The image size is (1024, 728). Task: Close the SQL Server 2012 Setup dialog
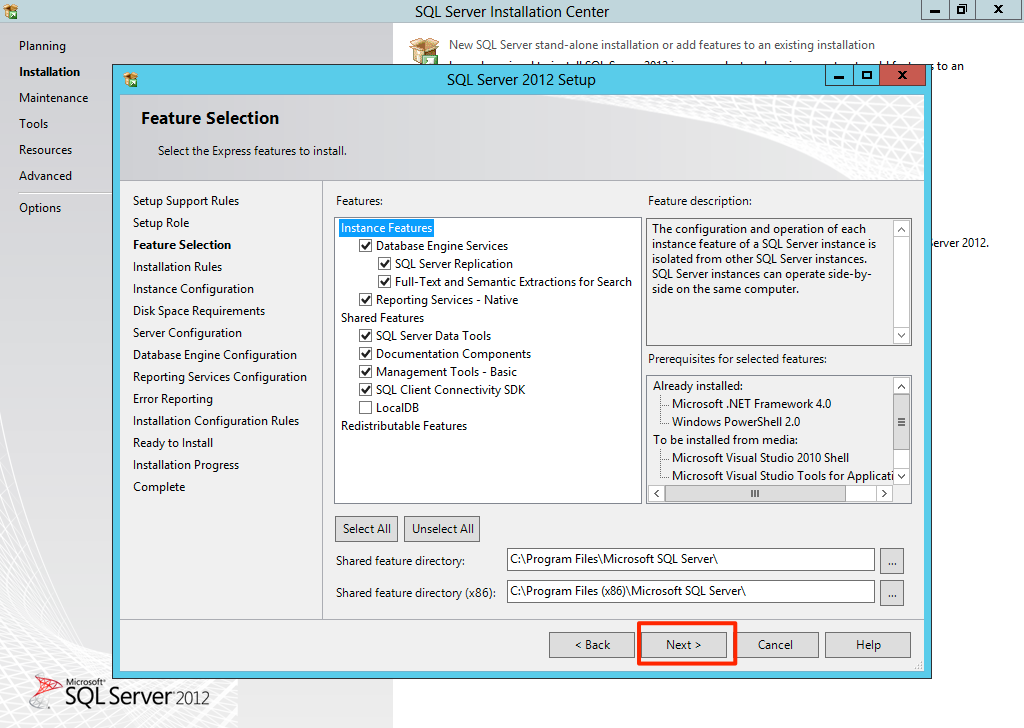[x=903, y=76]
